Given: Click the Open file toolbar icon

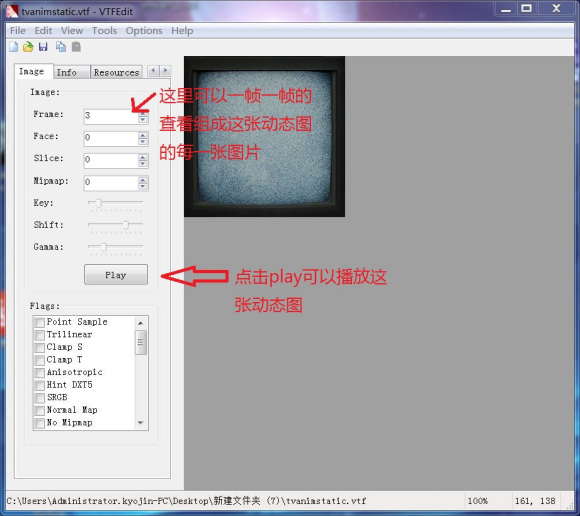Looking at the screenshot, I should [x=28, y=47].
